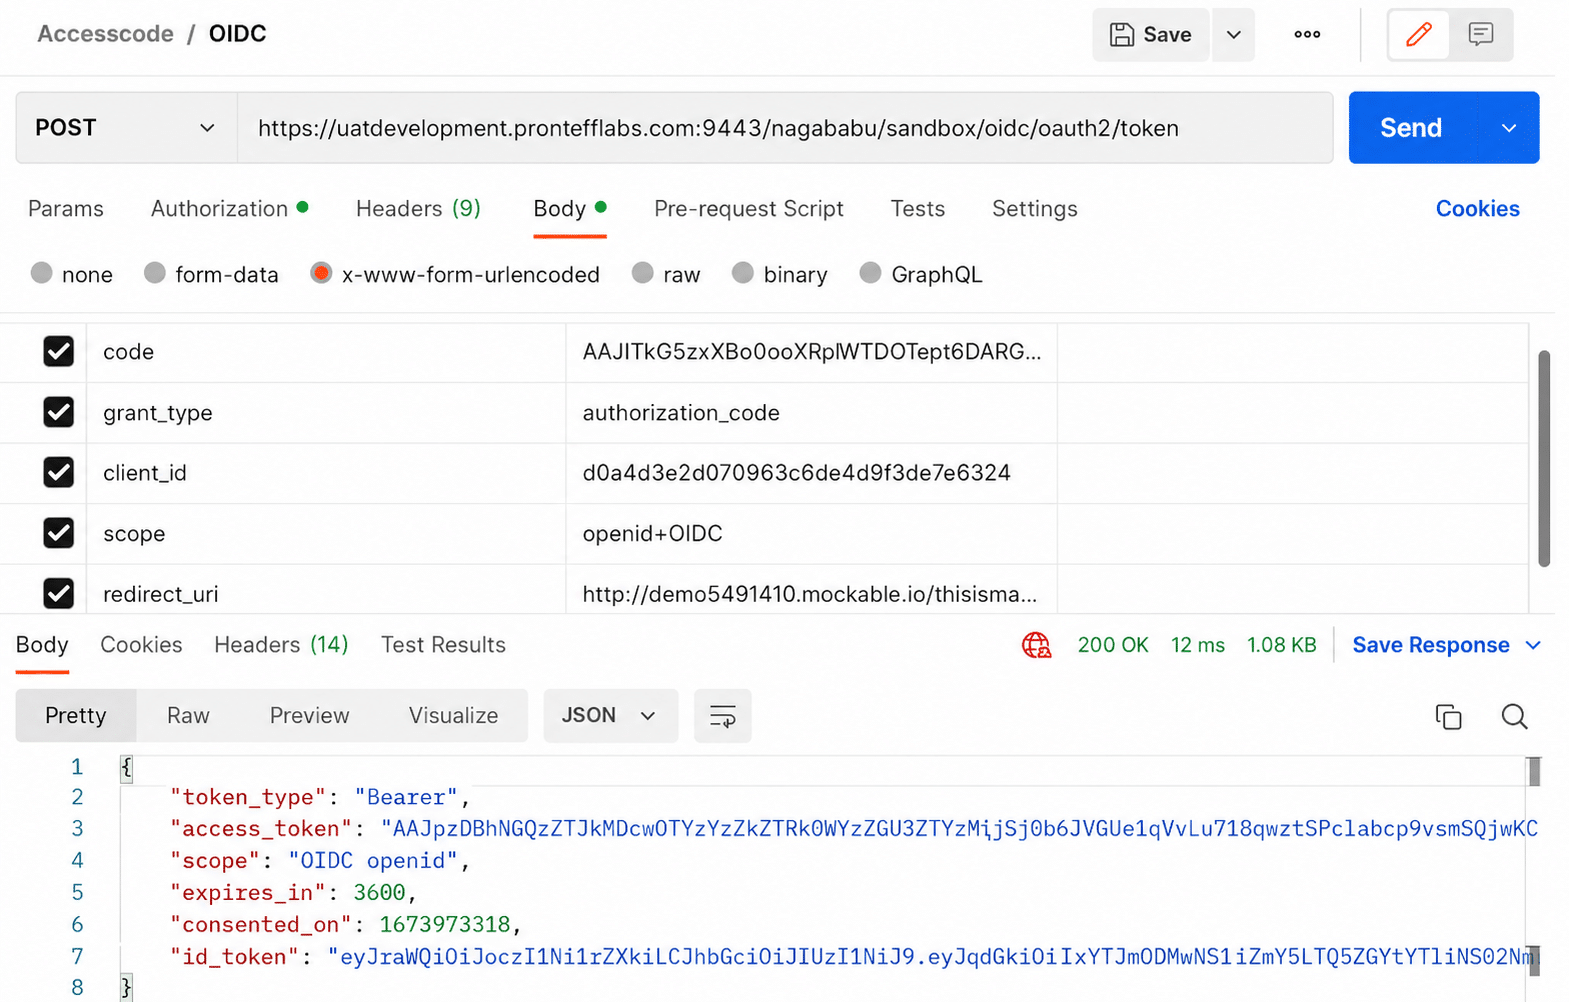This screenshot has height=1002, width=1569.
Task: Uncheck the redirect_uri parameter checkbox
Action: [58, 593]
